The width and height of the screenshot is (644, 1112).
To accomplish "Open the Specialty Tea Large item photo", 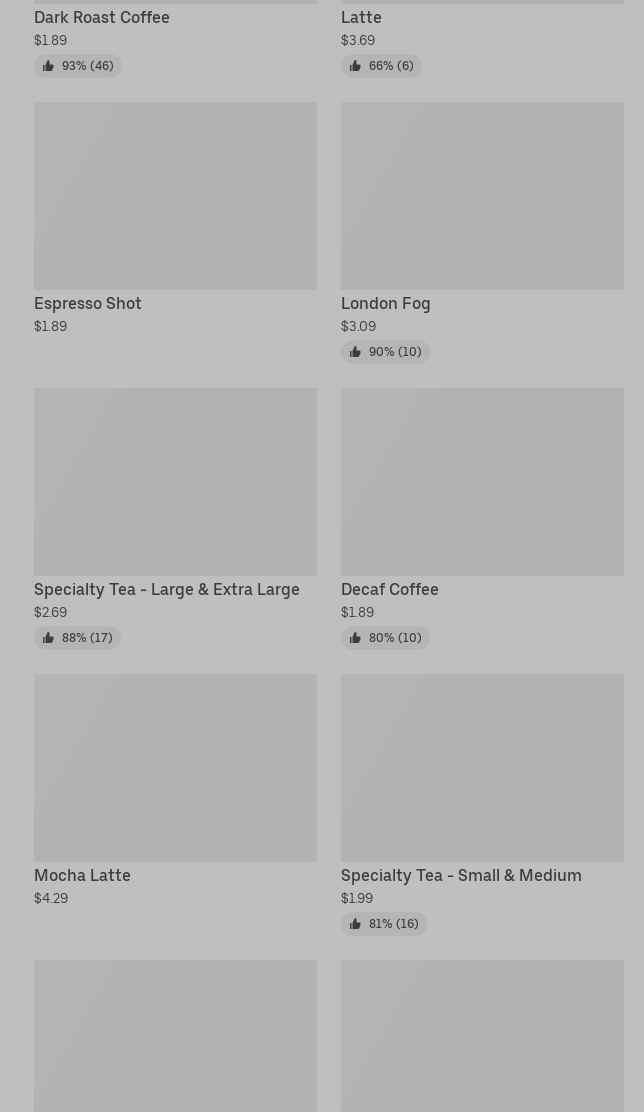I will point(175,482).
